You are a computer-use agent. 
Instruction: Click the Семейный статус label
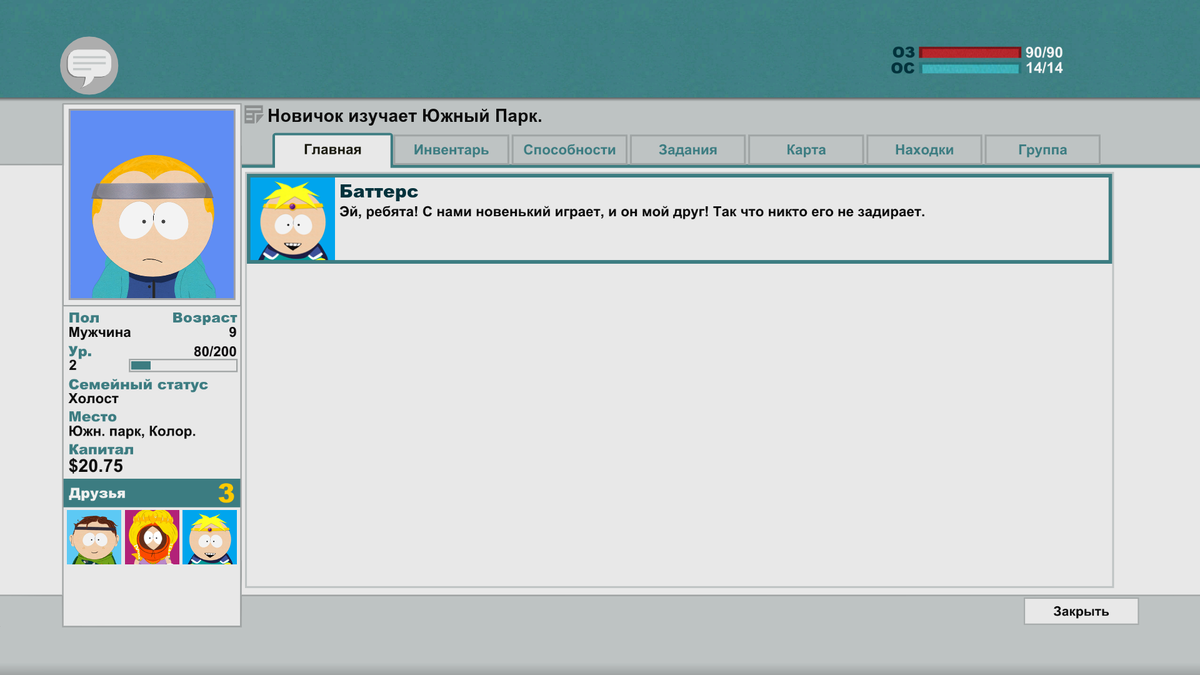pyautogui.click(x=138, y=384)
